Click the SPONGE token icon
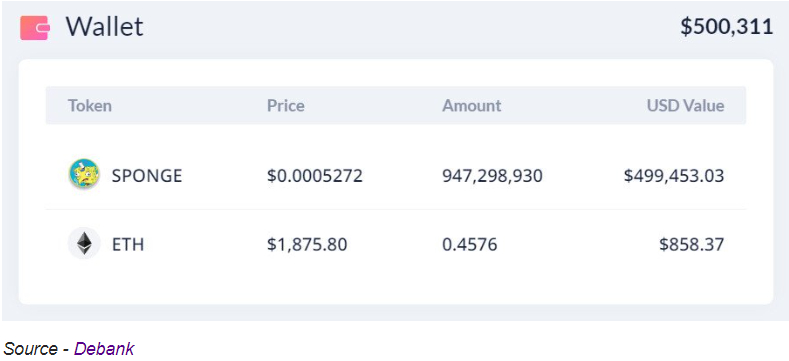The width and height of the screenshot is (789, 361). click(84, 174)
